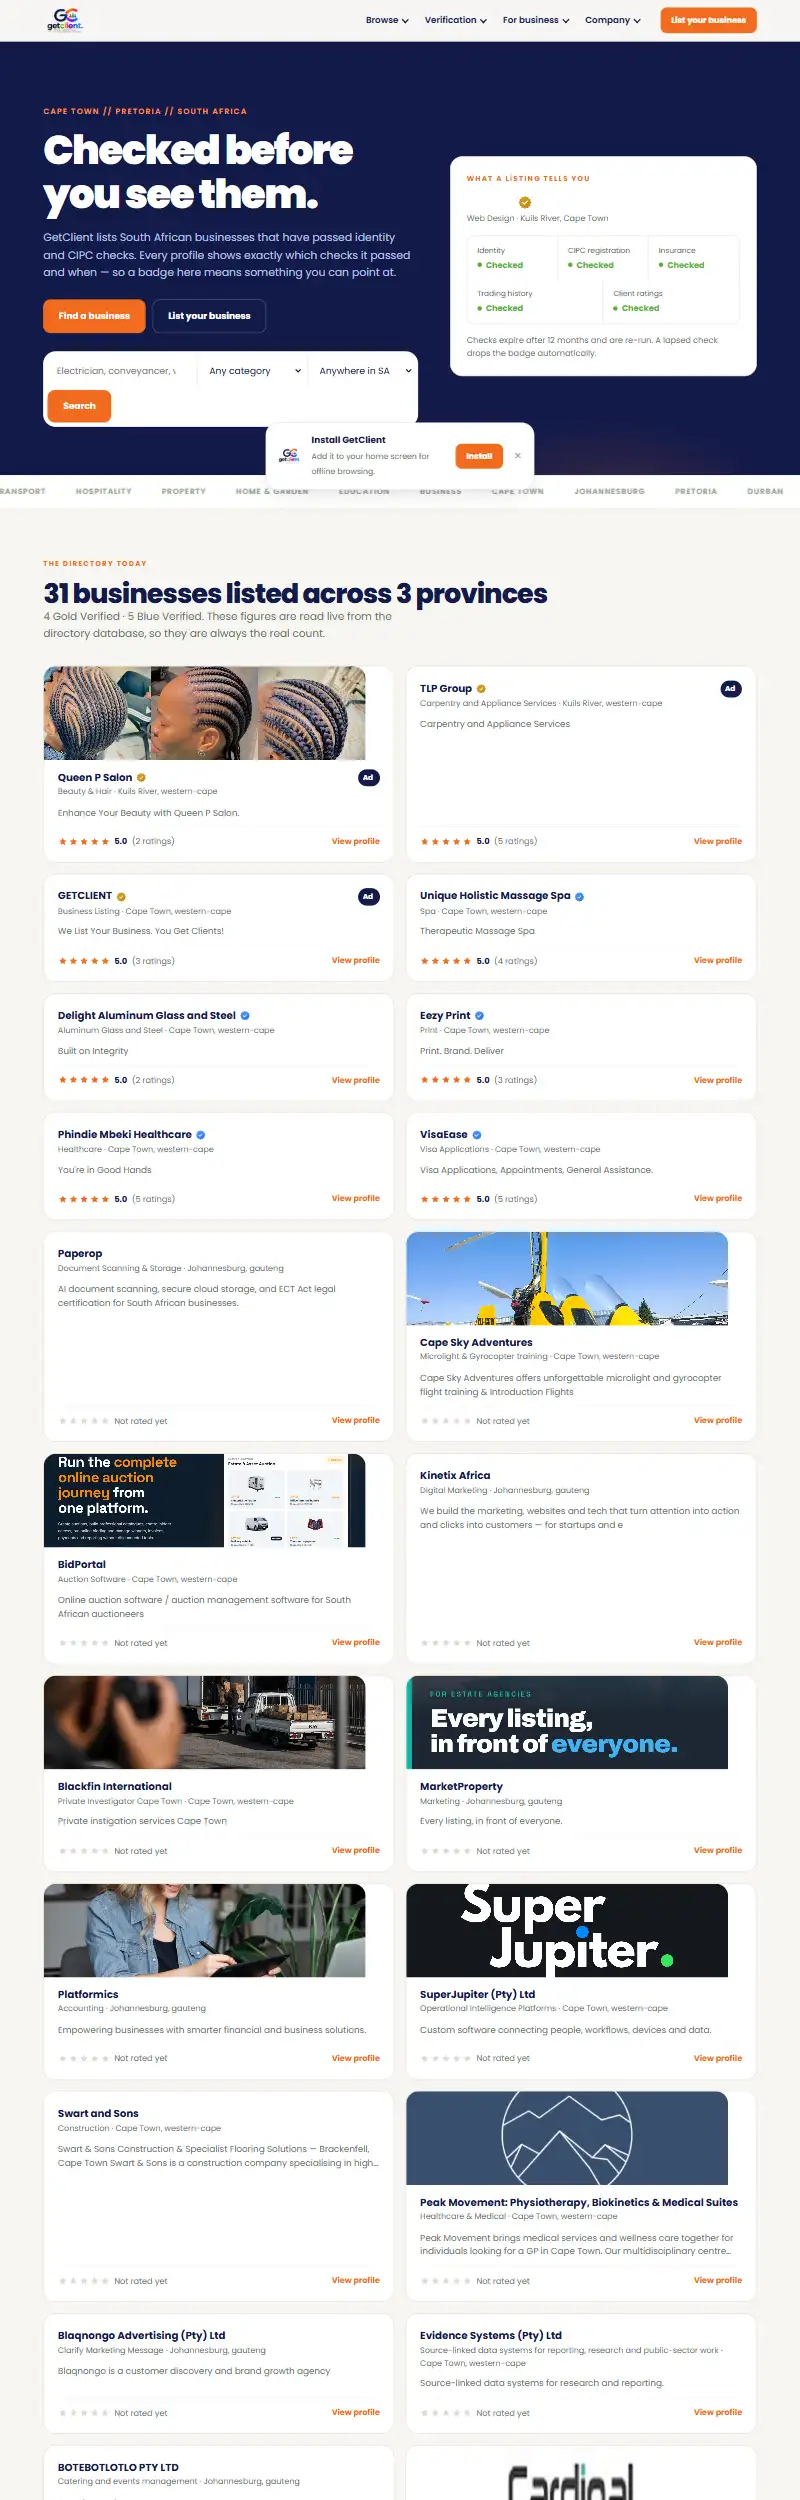View profile of VisaEase

click(x=718, y=1199)
